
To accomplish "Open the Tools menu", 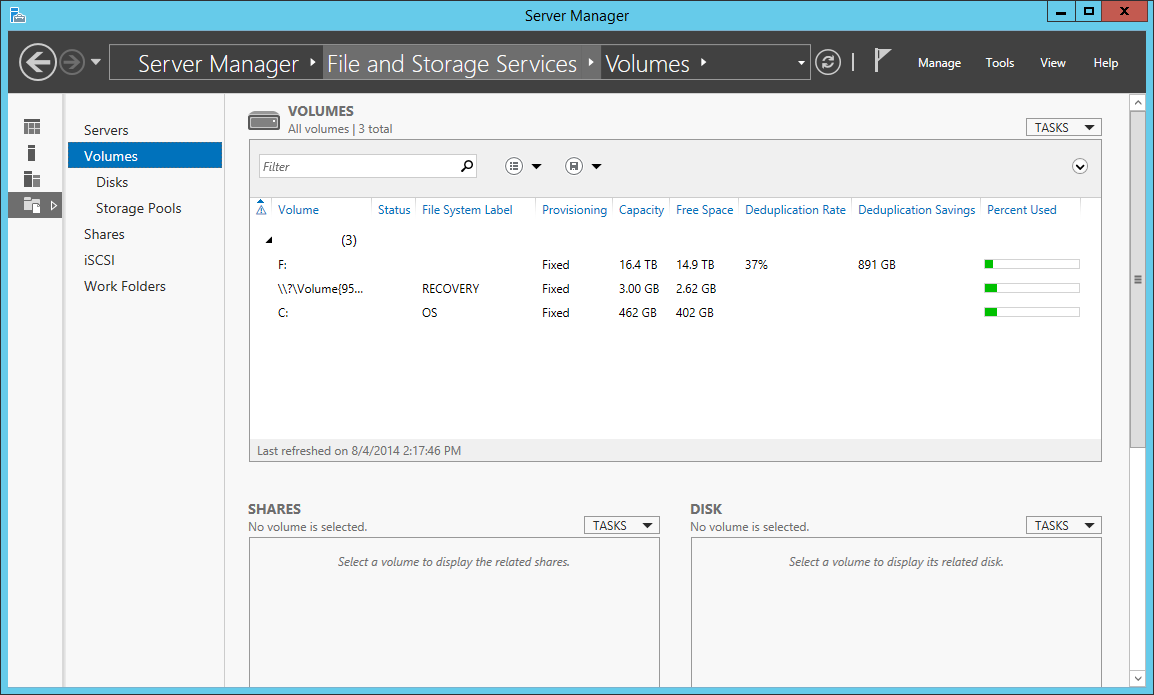I will tap(1000, 62).
